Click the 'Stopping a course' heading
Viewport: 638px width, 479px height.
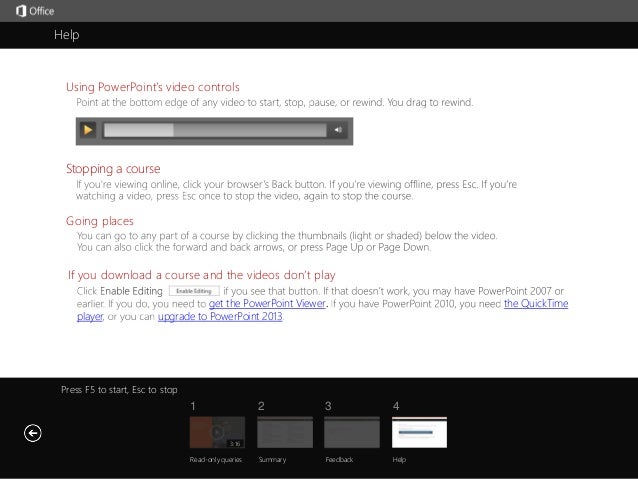[113, 169]
